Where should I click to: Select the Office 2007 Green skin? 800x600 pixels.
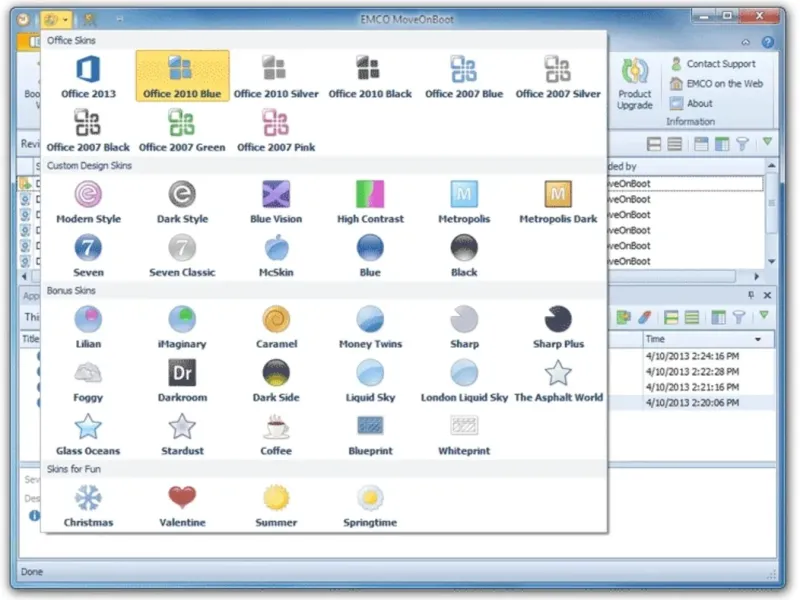point(182,130)
